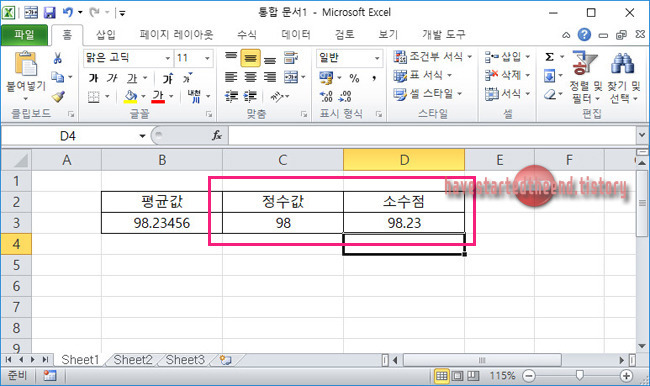This screenshot has width=650, height=386.
Task: Switch to the 데이터 tab
Action: [x=296, y=35]
